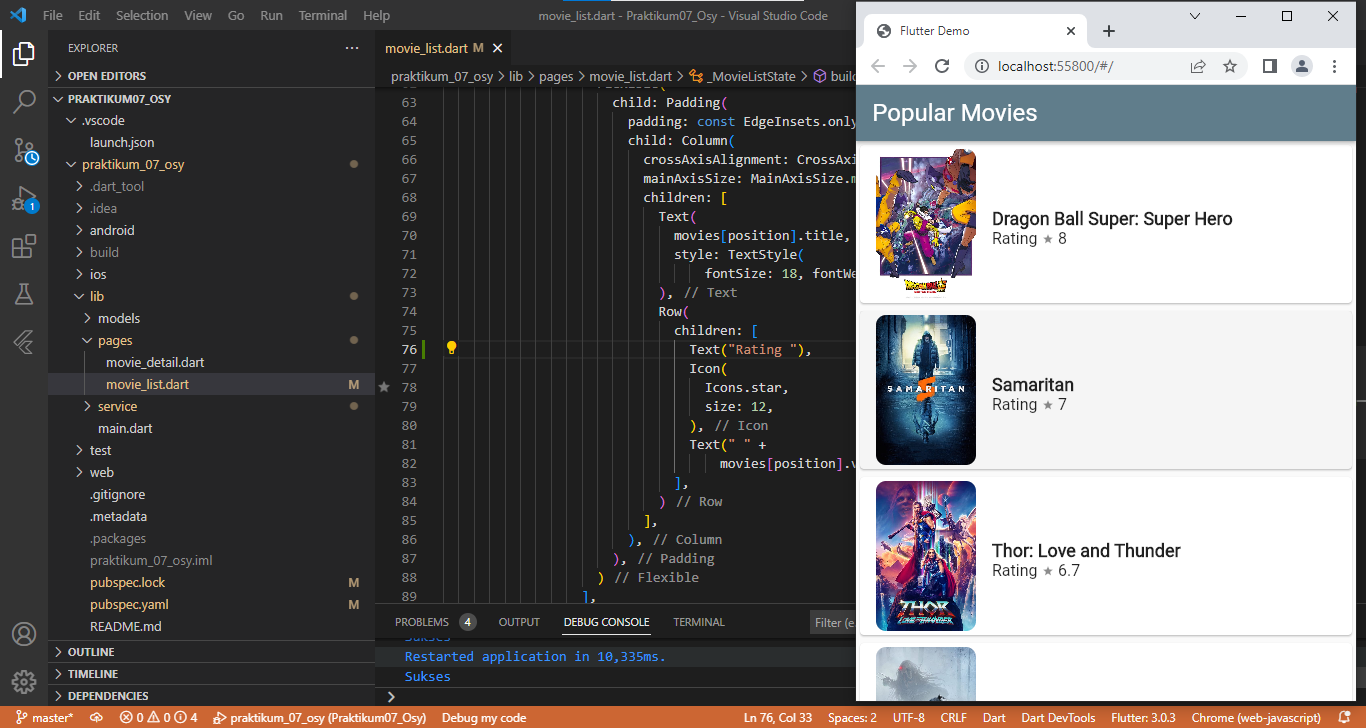
Task: Open the Flutter sidebar view
Action: click(x=24, y=342)
